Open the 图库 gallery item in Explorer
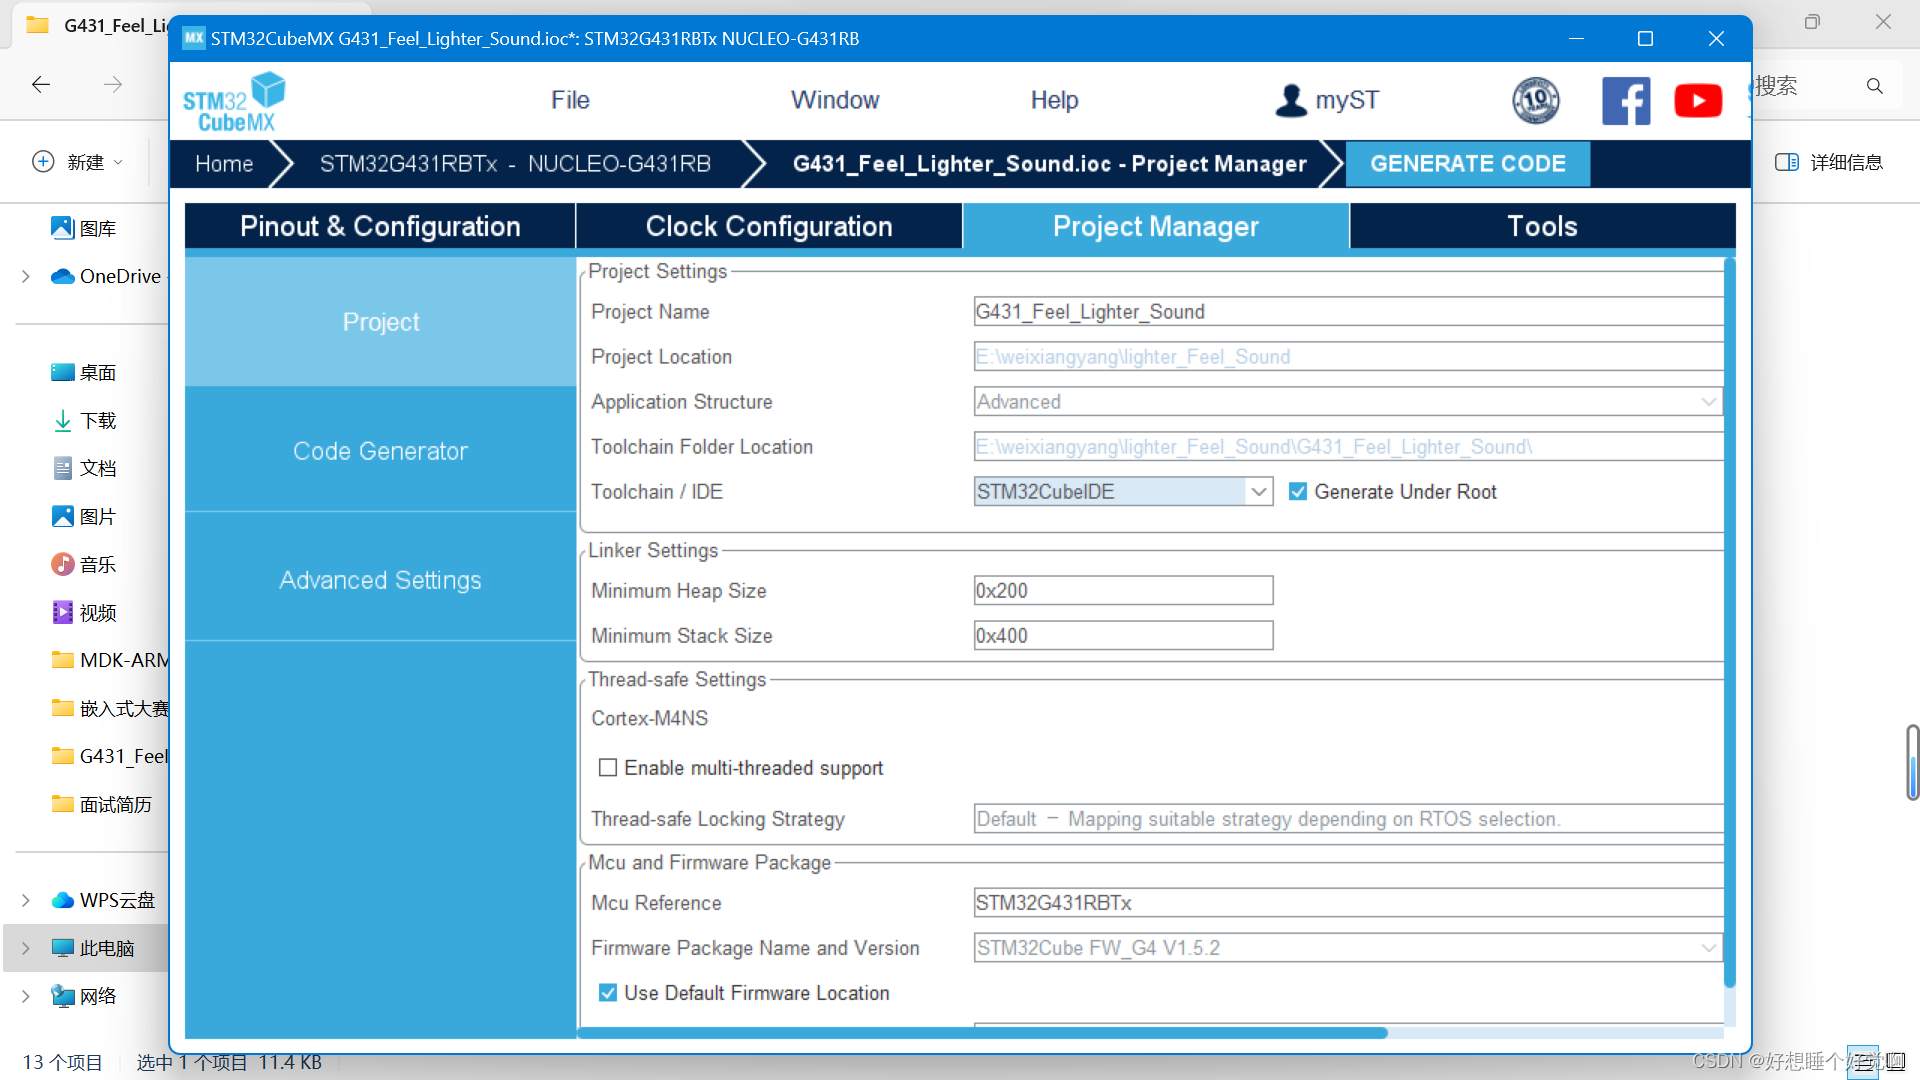This screenshot has height=1080, width=1920. pos(85,228)
